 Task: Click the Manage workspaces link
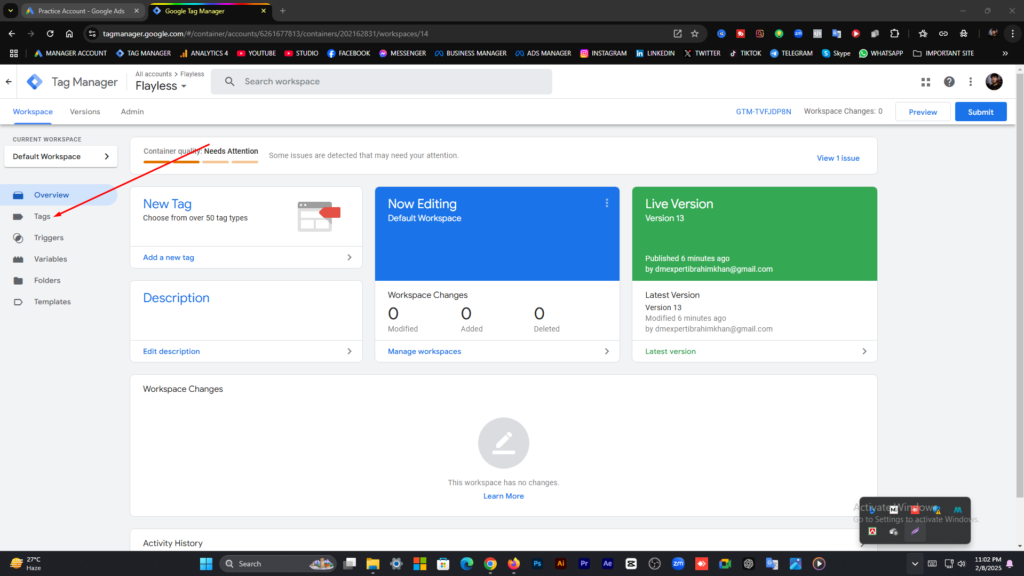(x=424, y=351)
